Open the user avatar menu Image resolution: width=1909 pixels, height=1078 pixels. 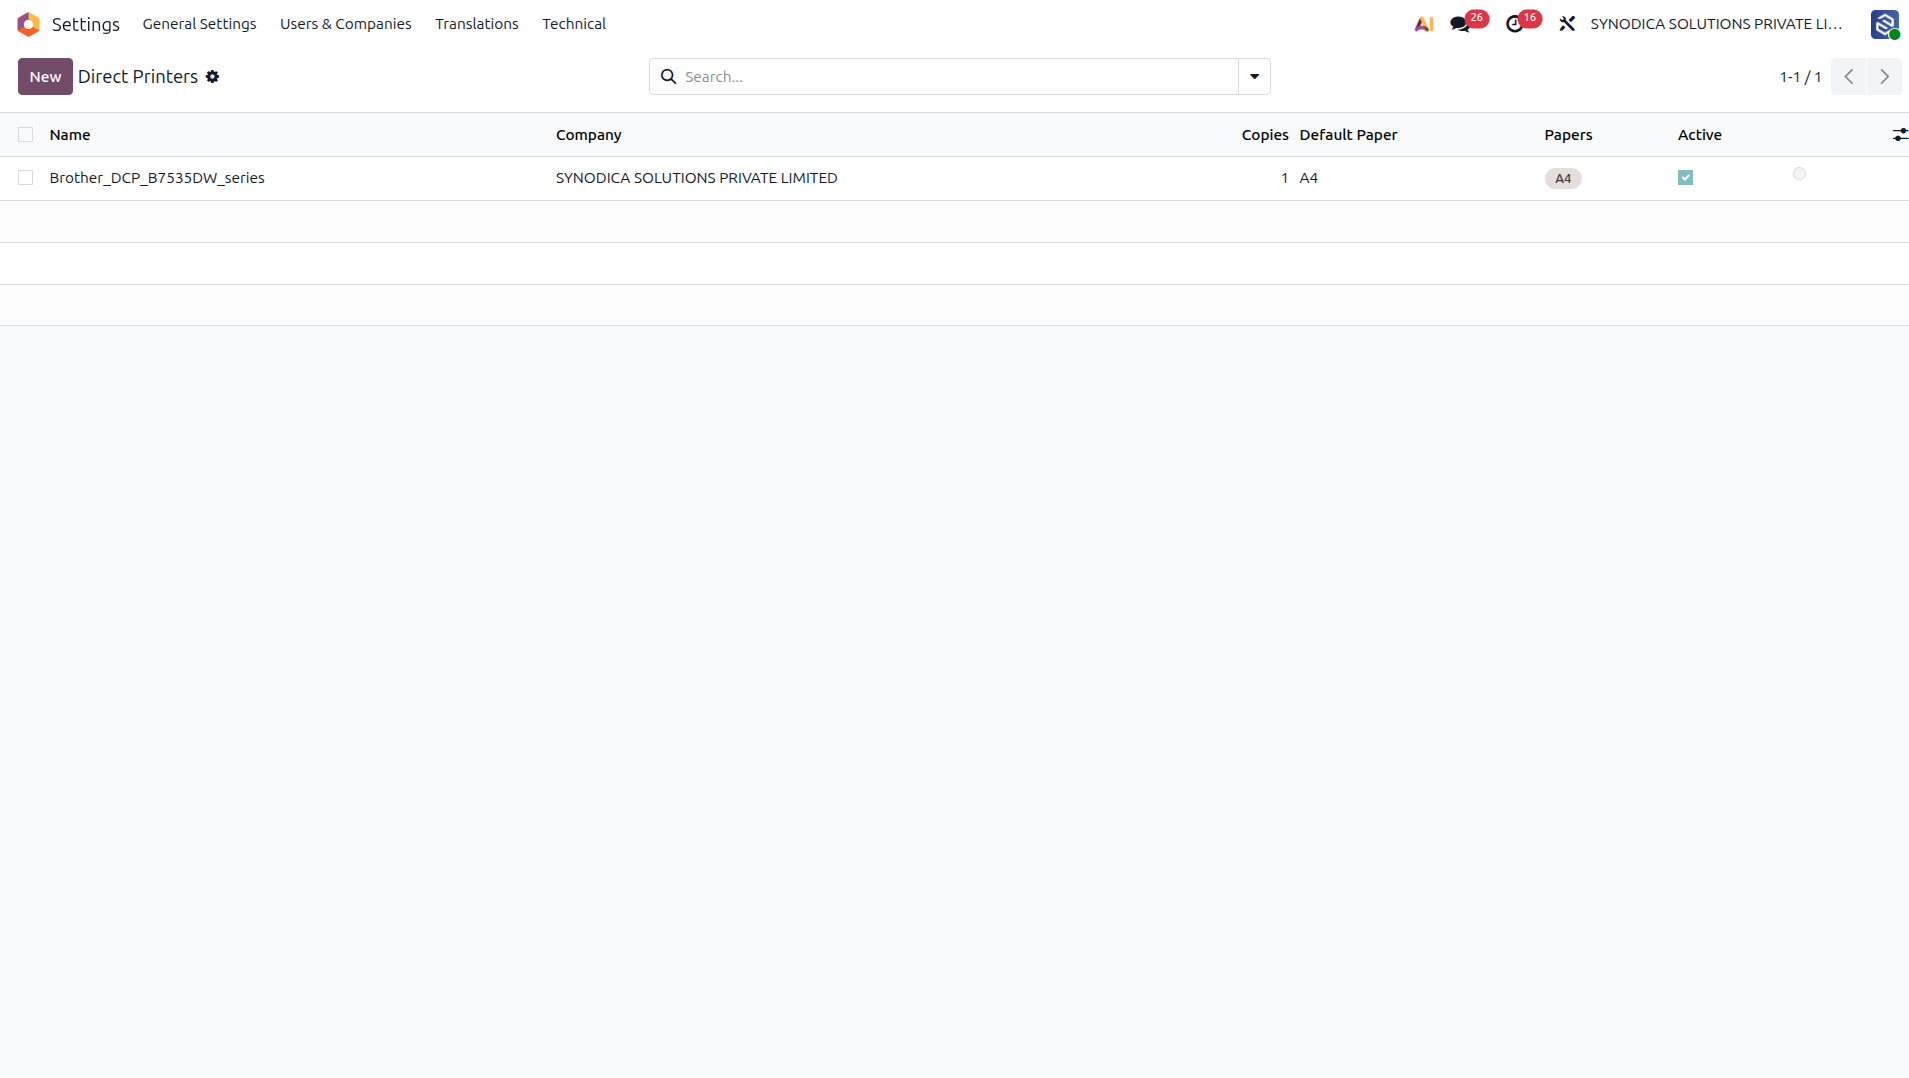(x=1885, y=24)
